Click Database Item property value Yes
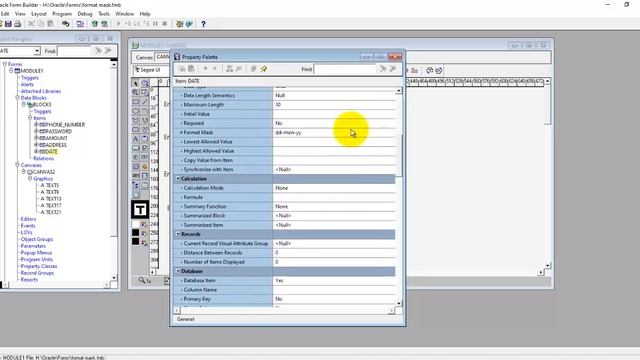Screen dimensions: 640x360 (x=334, y=281)
